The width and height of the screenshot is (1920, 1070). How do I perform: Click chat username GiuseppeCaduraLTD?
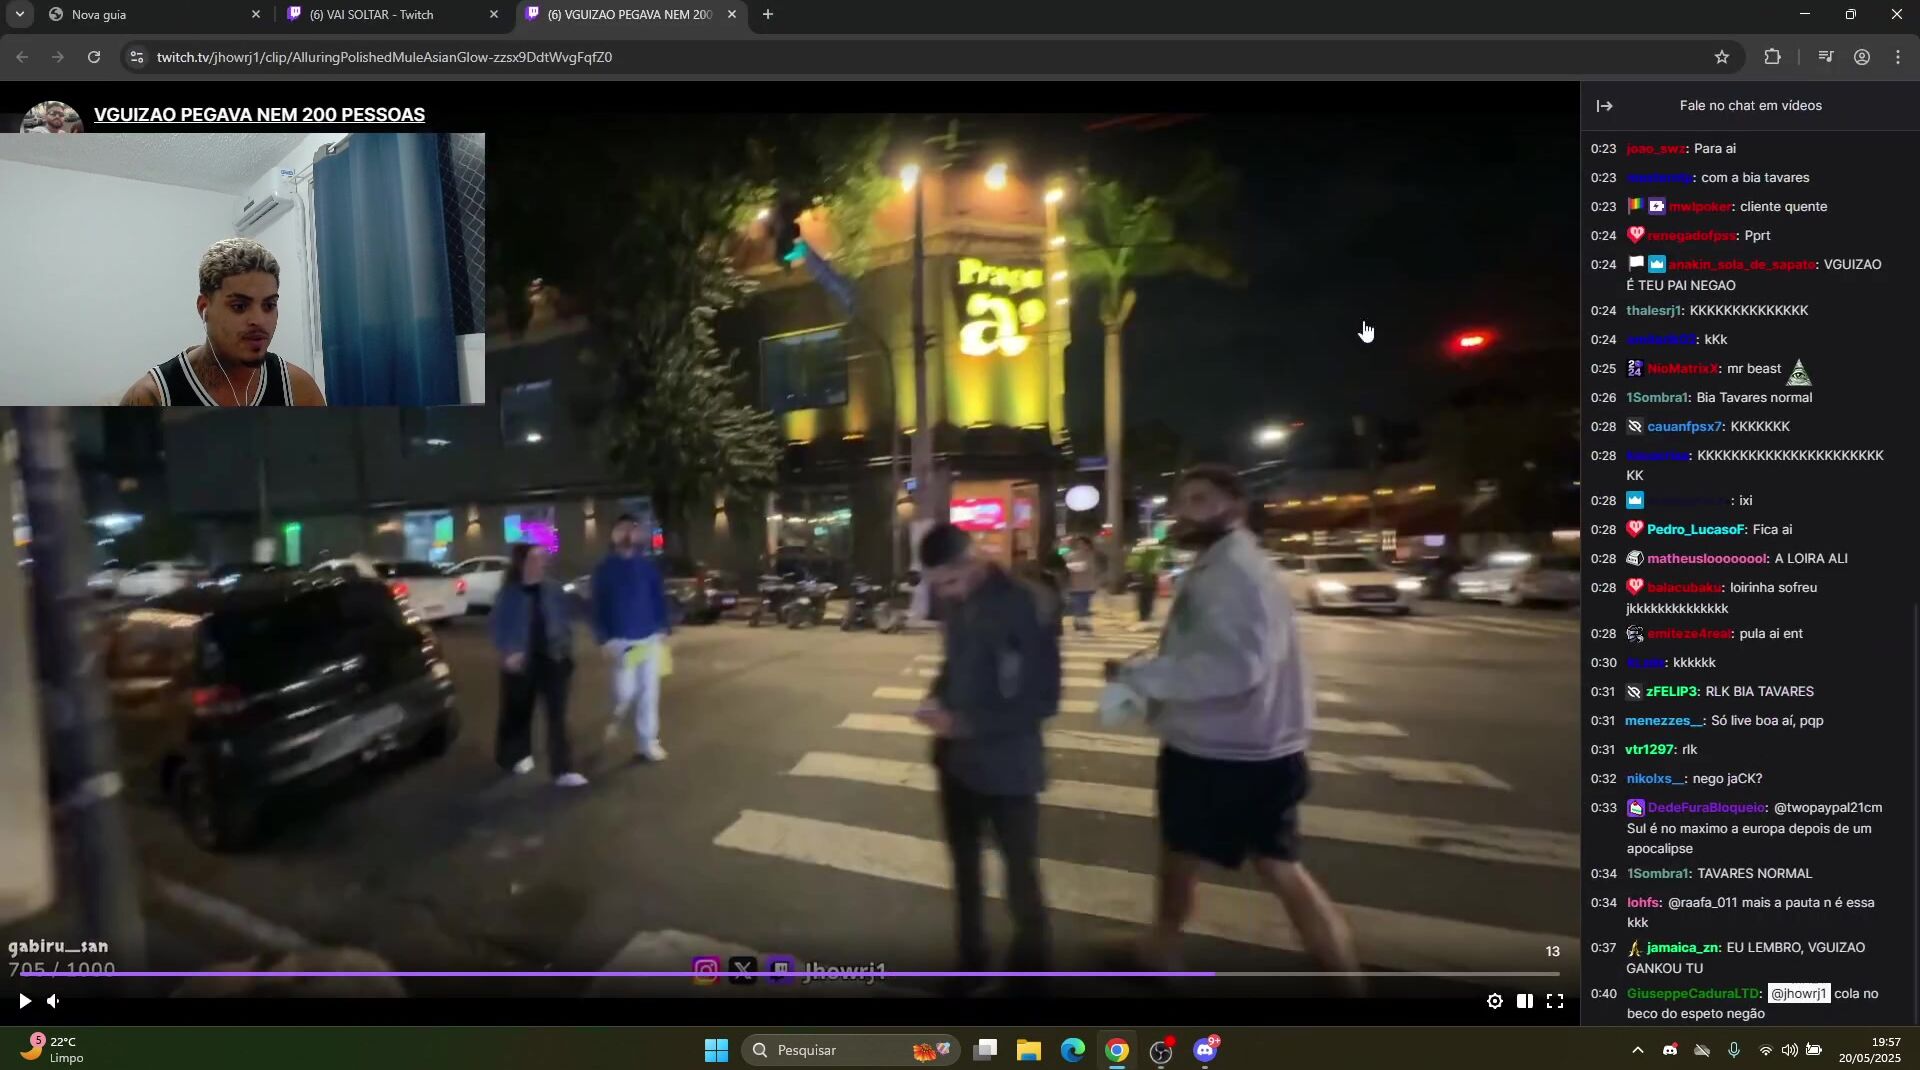1693,994
